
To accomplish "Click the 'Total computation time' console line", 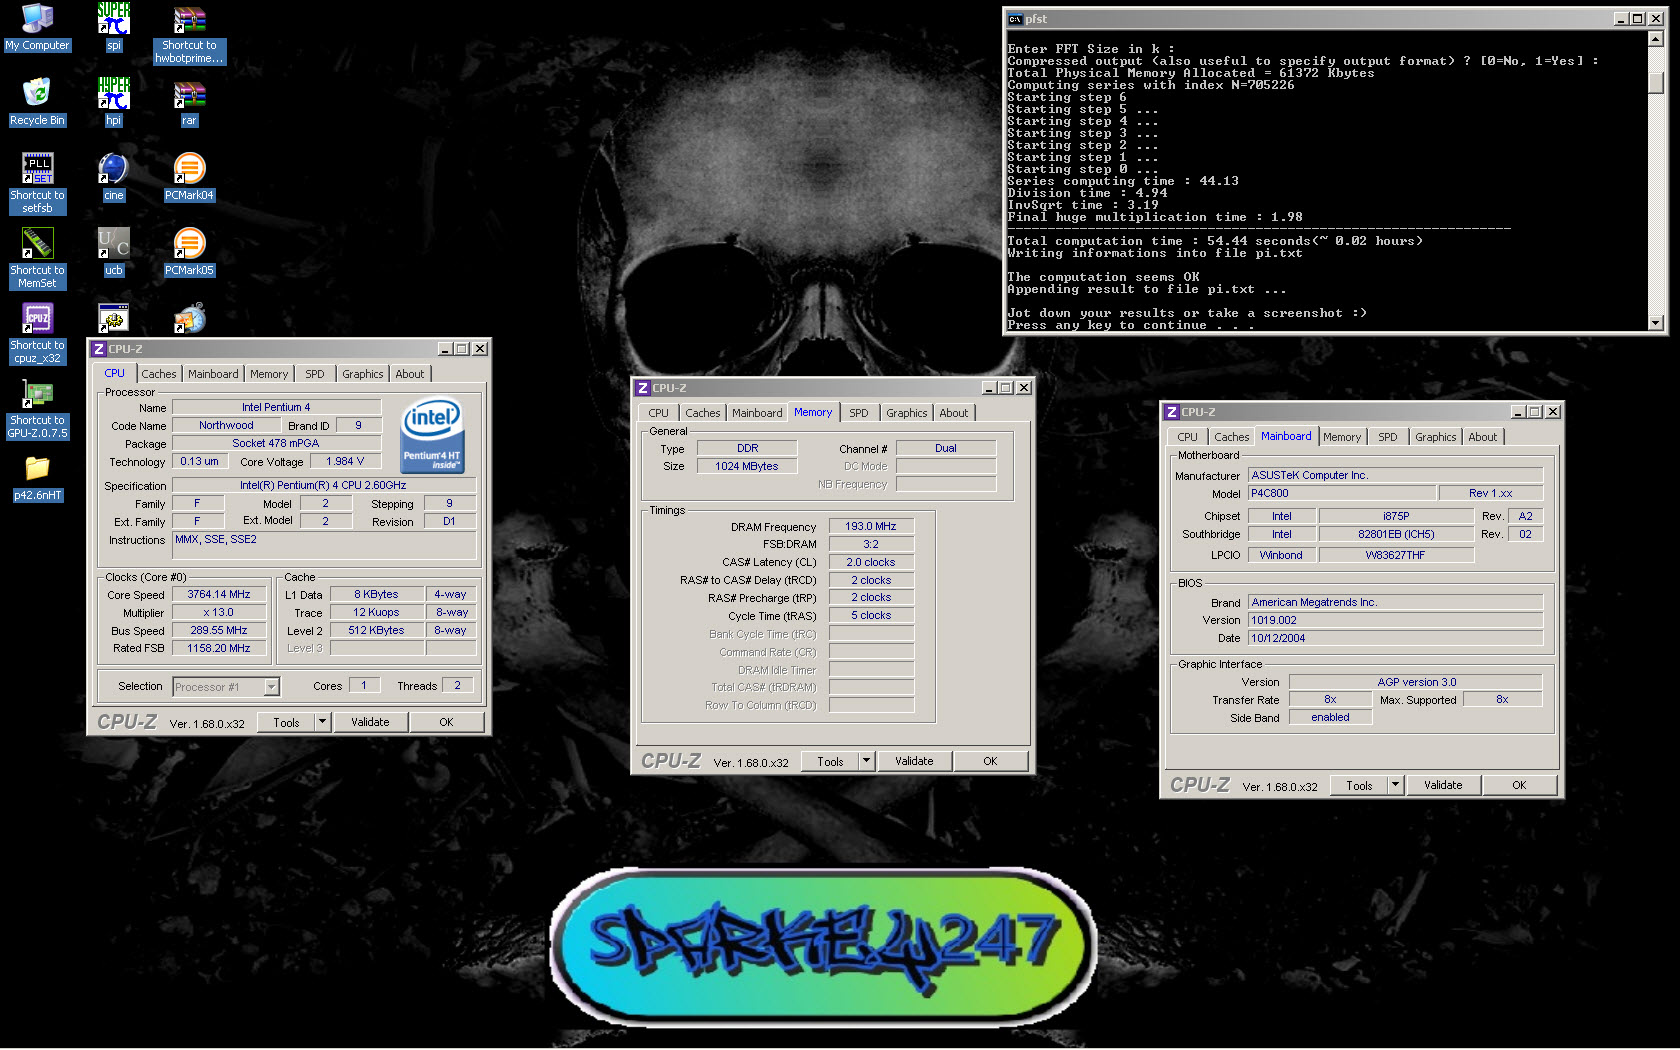I will point(1215,241).
